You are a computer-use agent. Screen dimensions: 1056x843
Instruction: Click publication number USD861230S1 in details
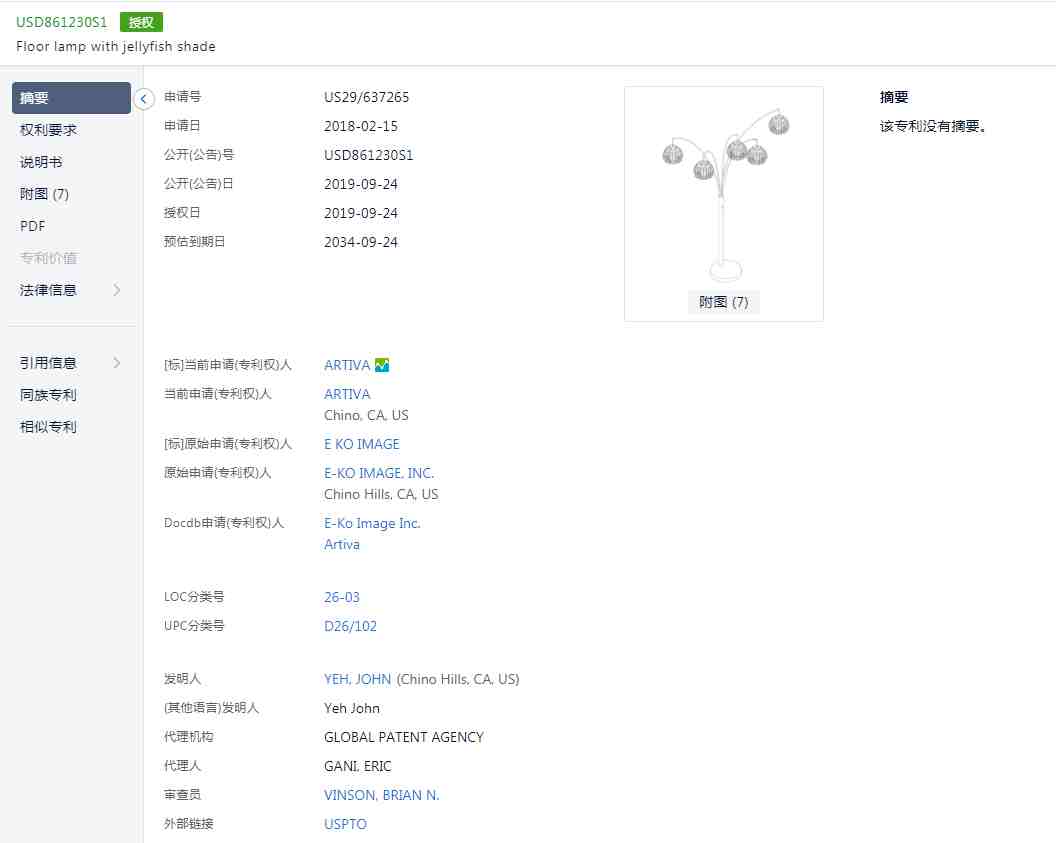pos(368,155)
